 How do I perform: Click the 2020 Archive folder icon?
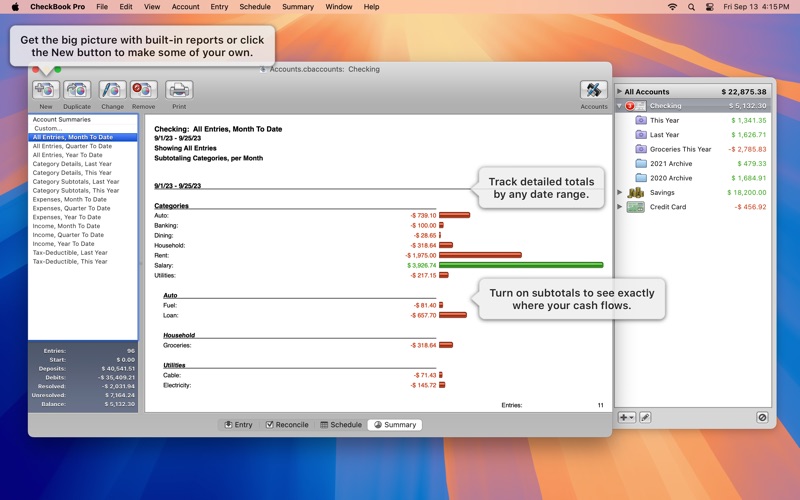tap(641, 178)
